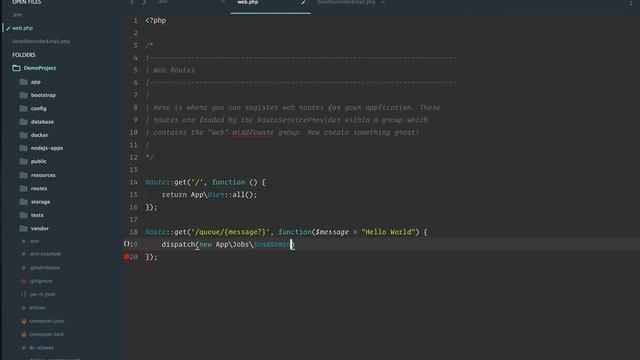Expand the resources folder
The image size is (640, 360).
[43, 175]
